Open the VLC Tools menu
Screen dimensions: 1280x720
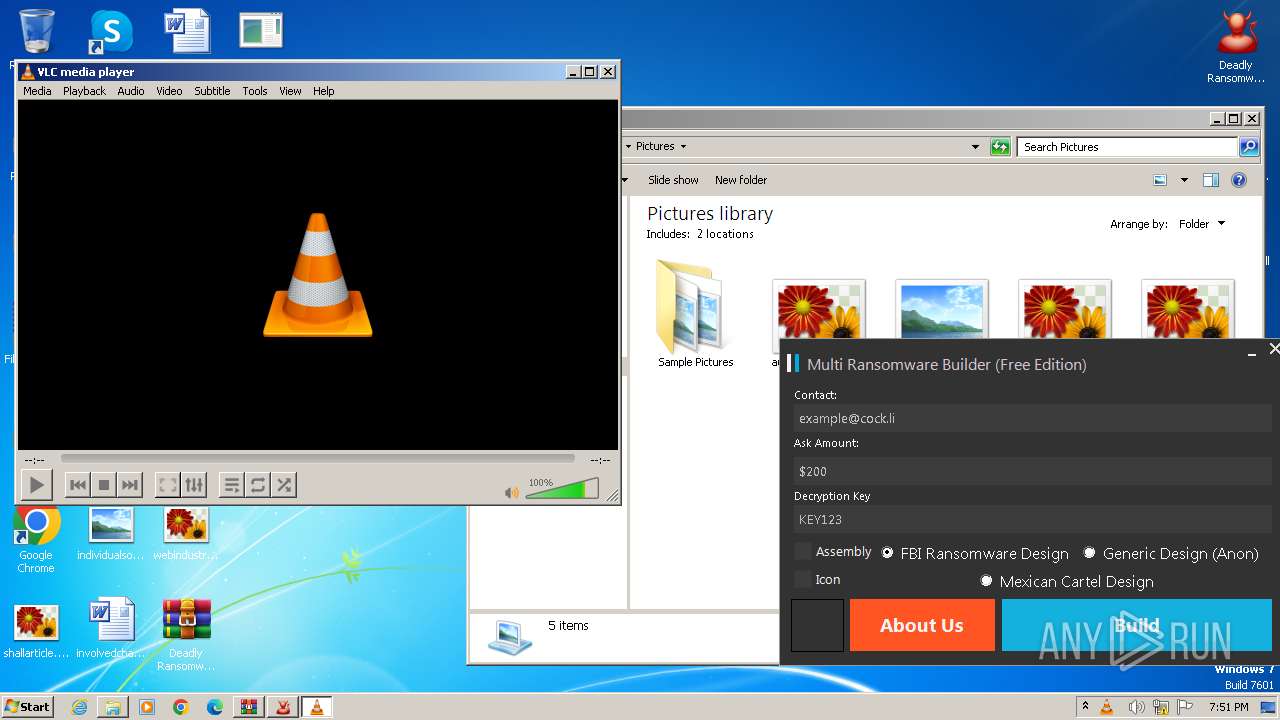pos(255,91)
